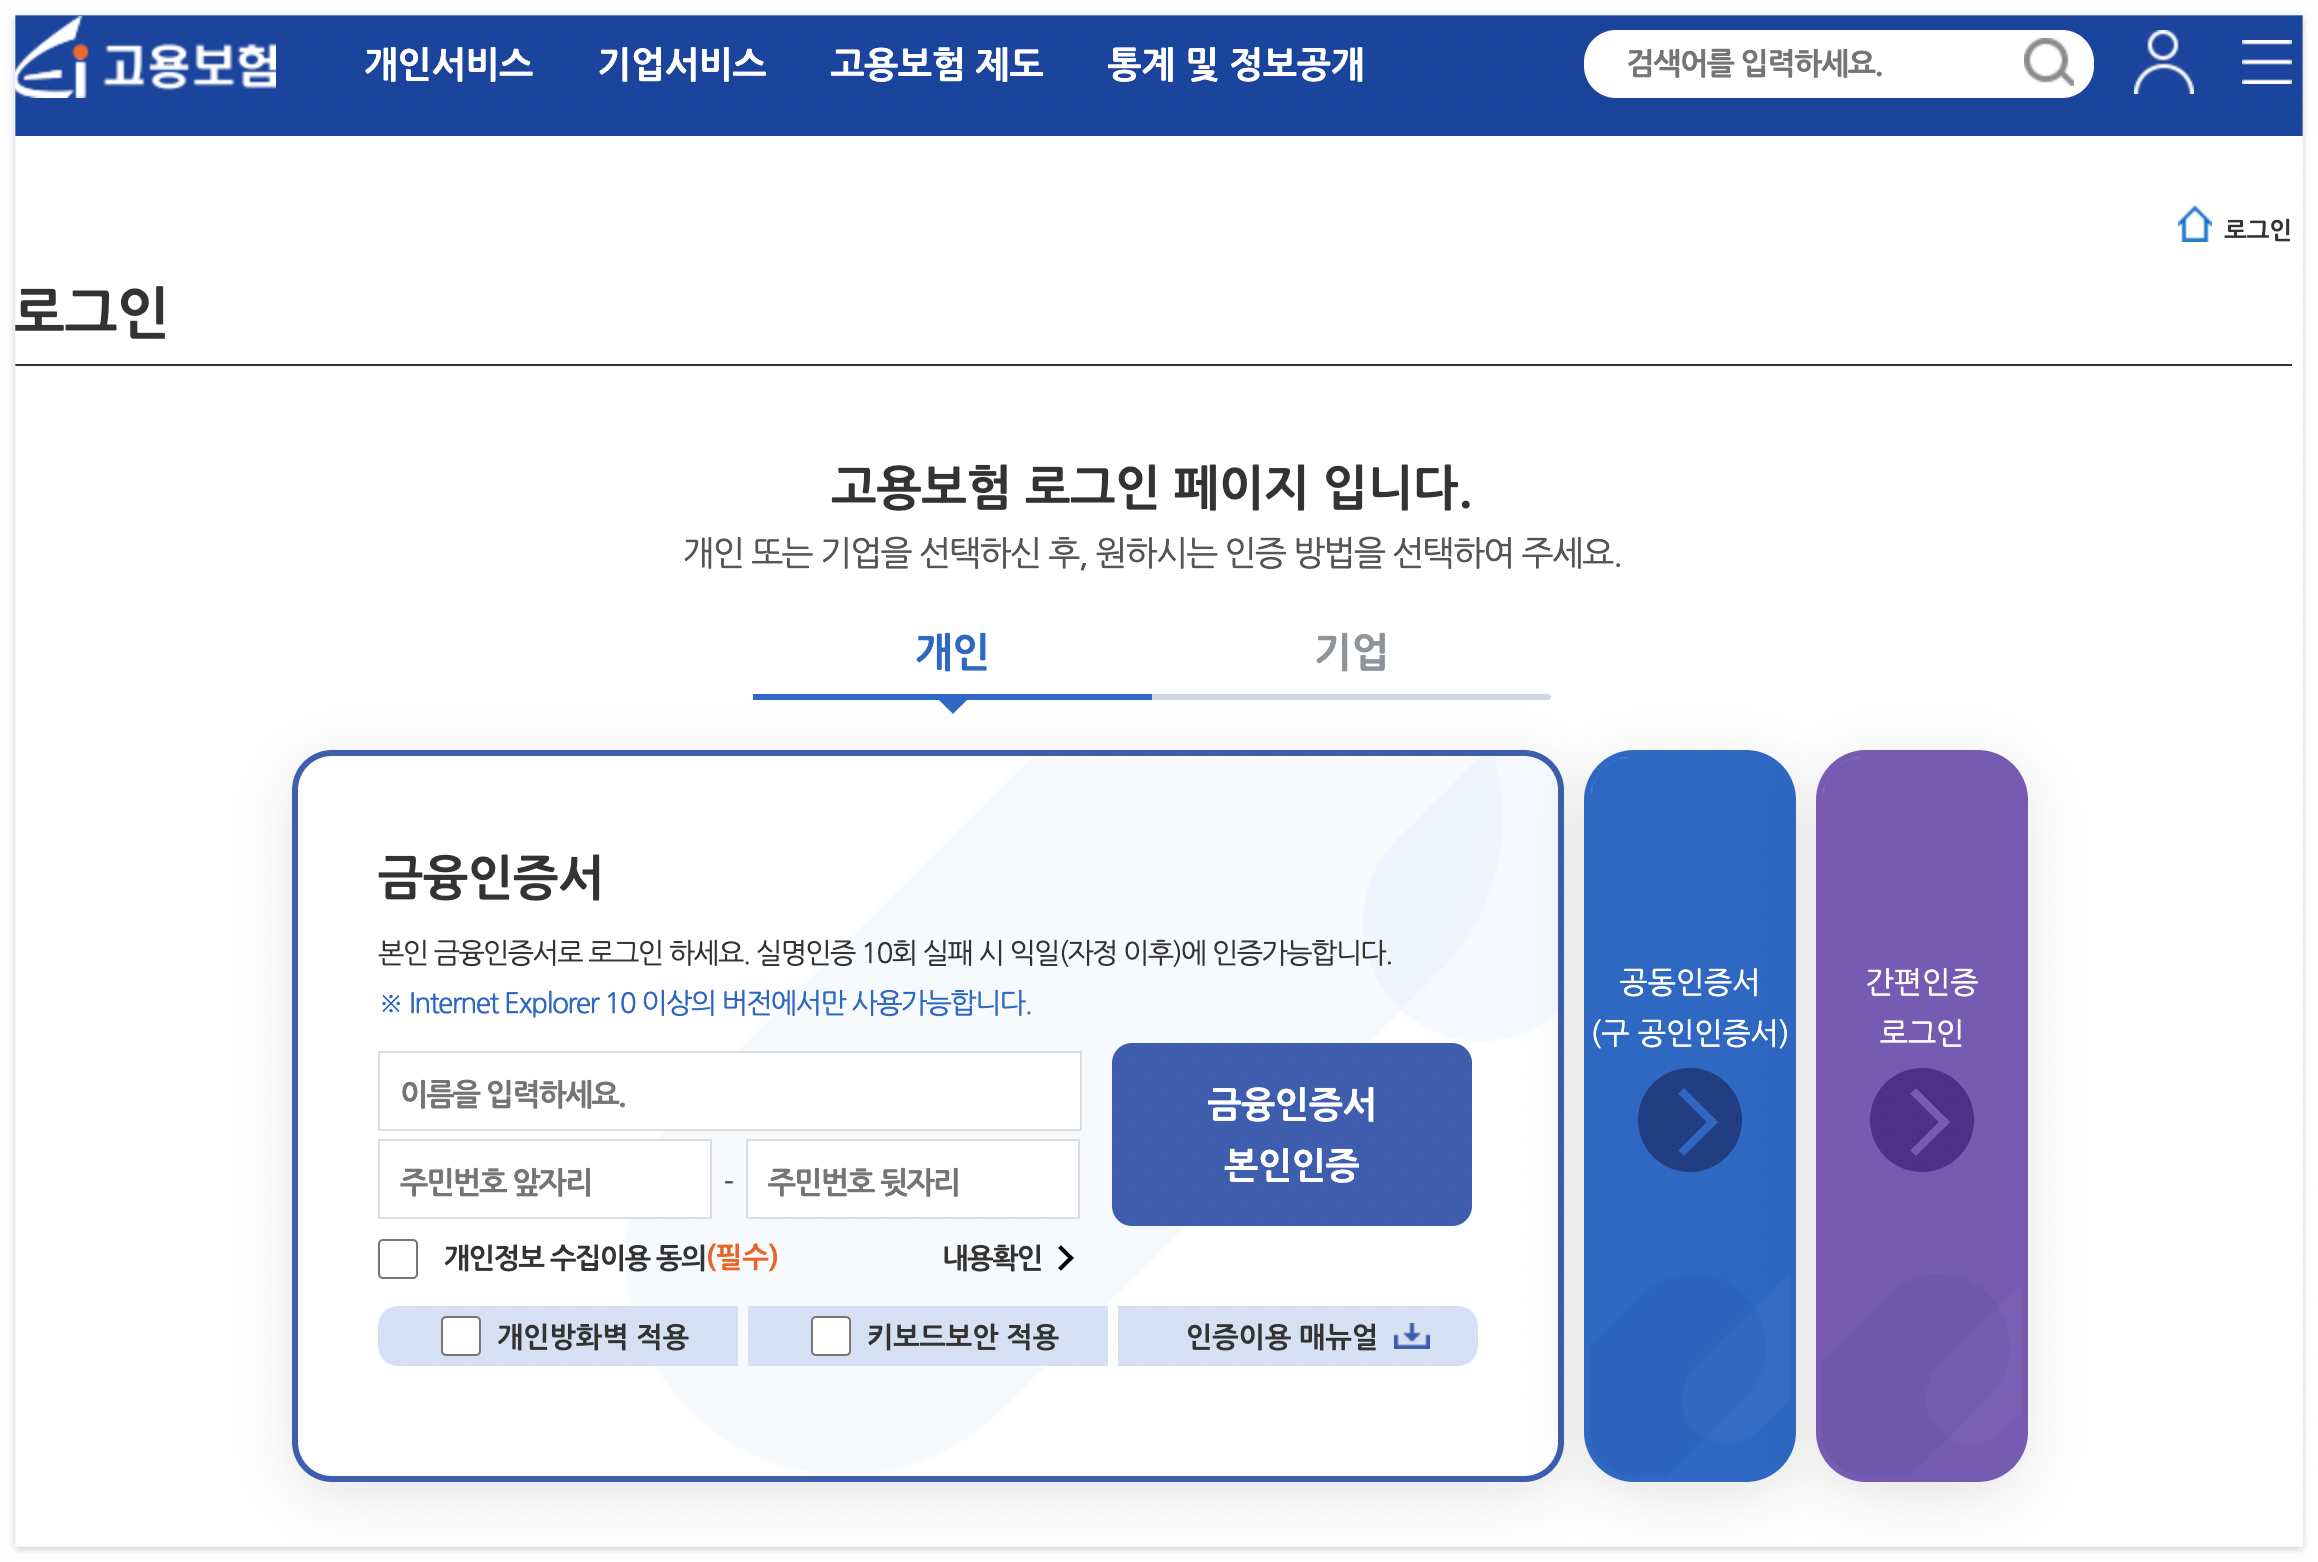This screenshot has height=1562, width=2318.
Task: Open 공동인증서 login via its arrow icon
Action: click(1690, 1119)
